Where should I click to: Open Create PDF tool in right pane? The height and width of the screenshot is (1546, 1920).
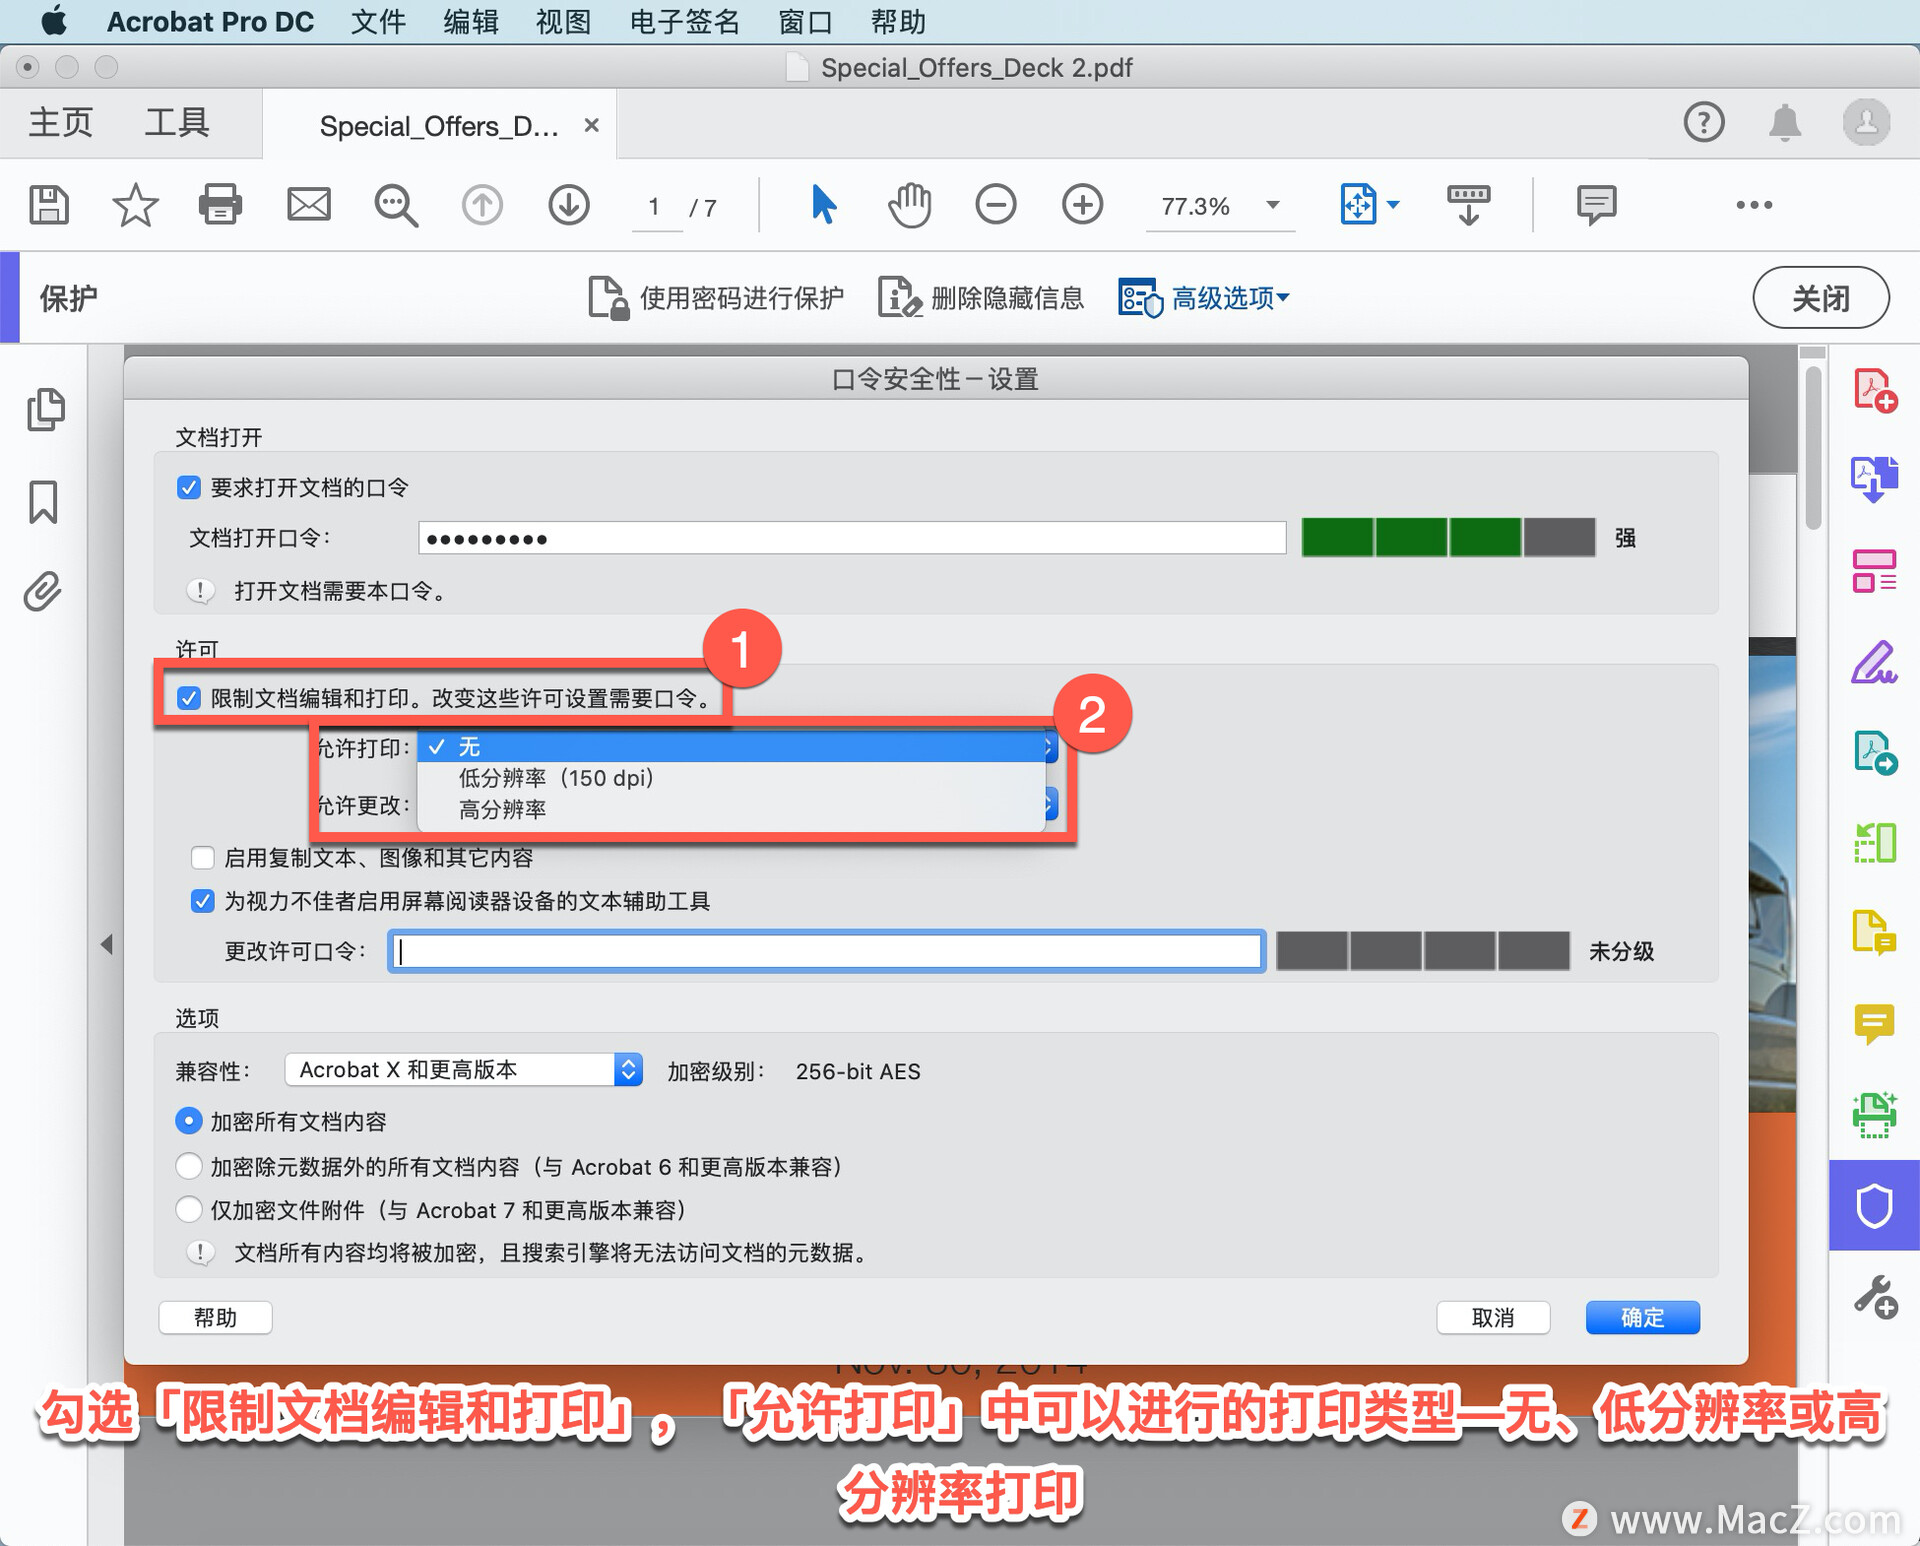point(1875,390)
